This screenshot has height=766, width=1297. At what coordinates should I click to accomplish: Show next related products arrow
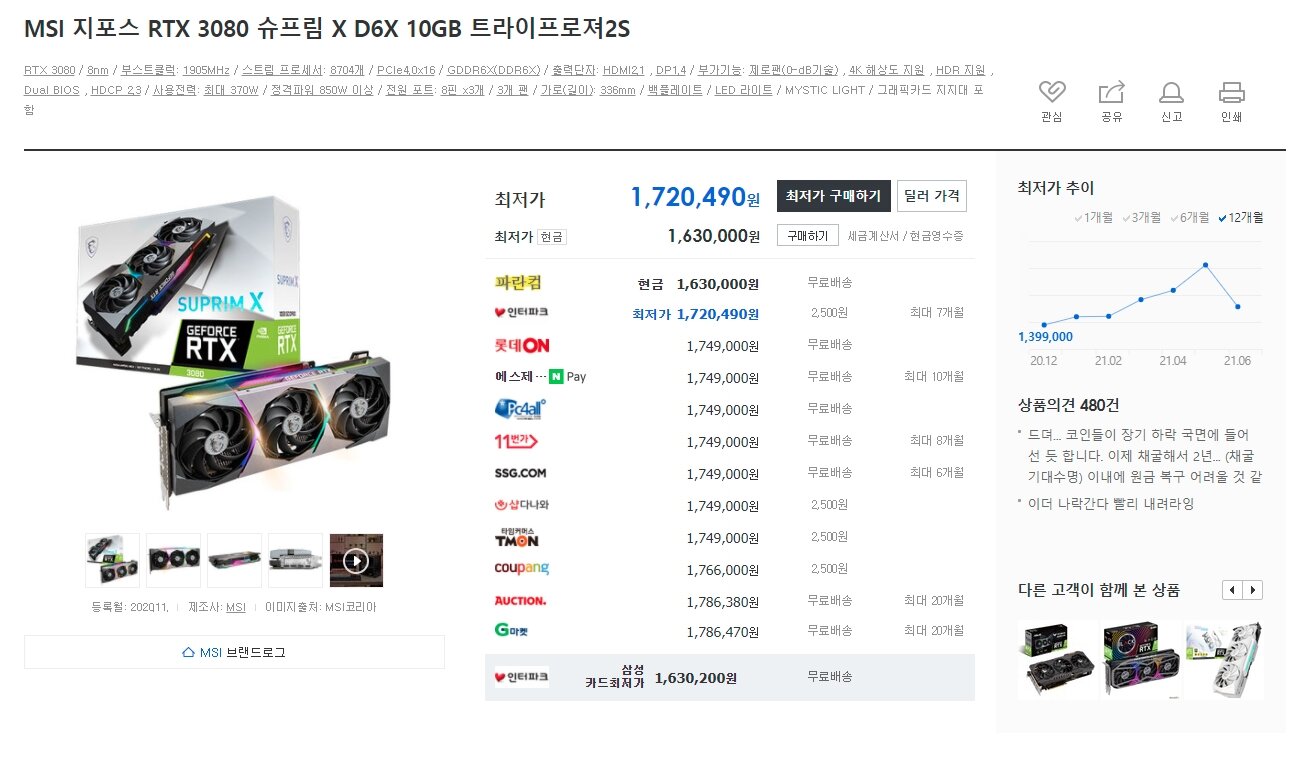[1253, 590]
